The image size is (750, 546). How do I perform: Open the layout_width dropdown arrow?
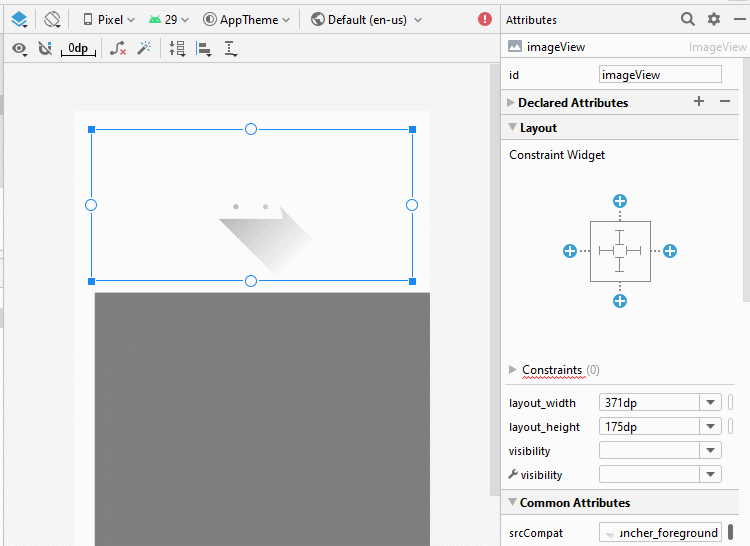(x=710, y=403)
